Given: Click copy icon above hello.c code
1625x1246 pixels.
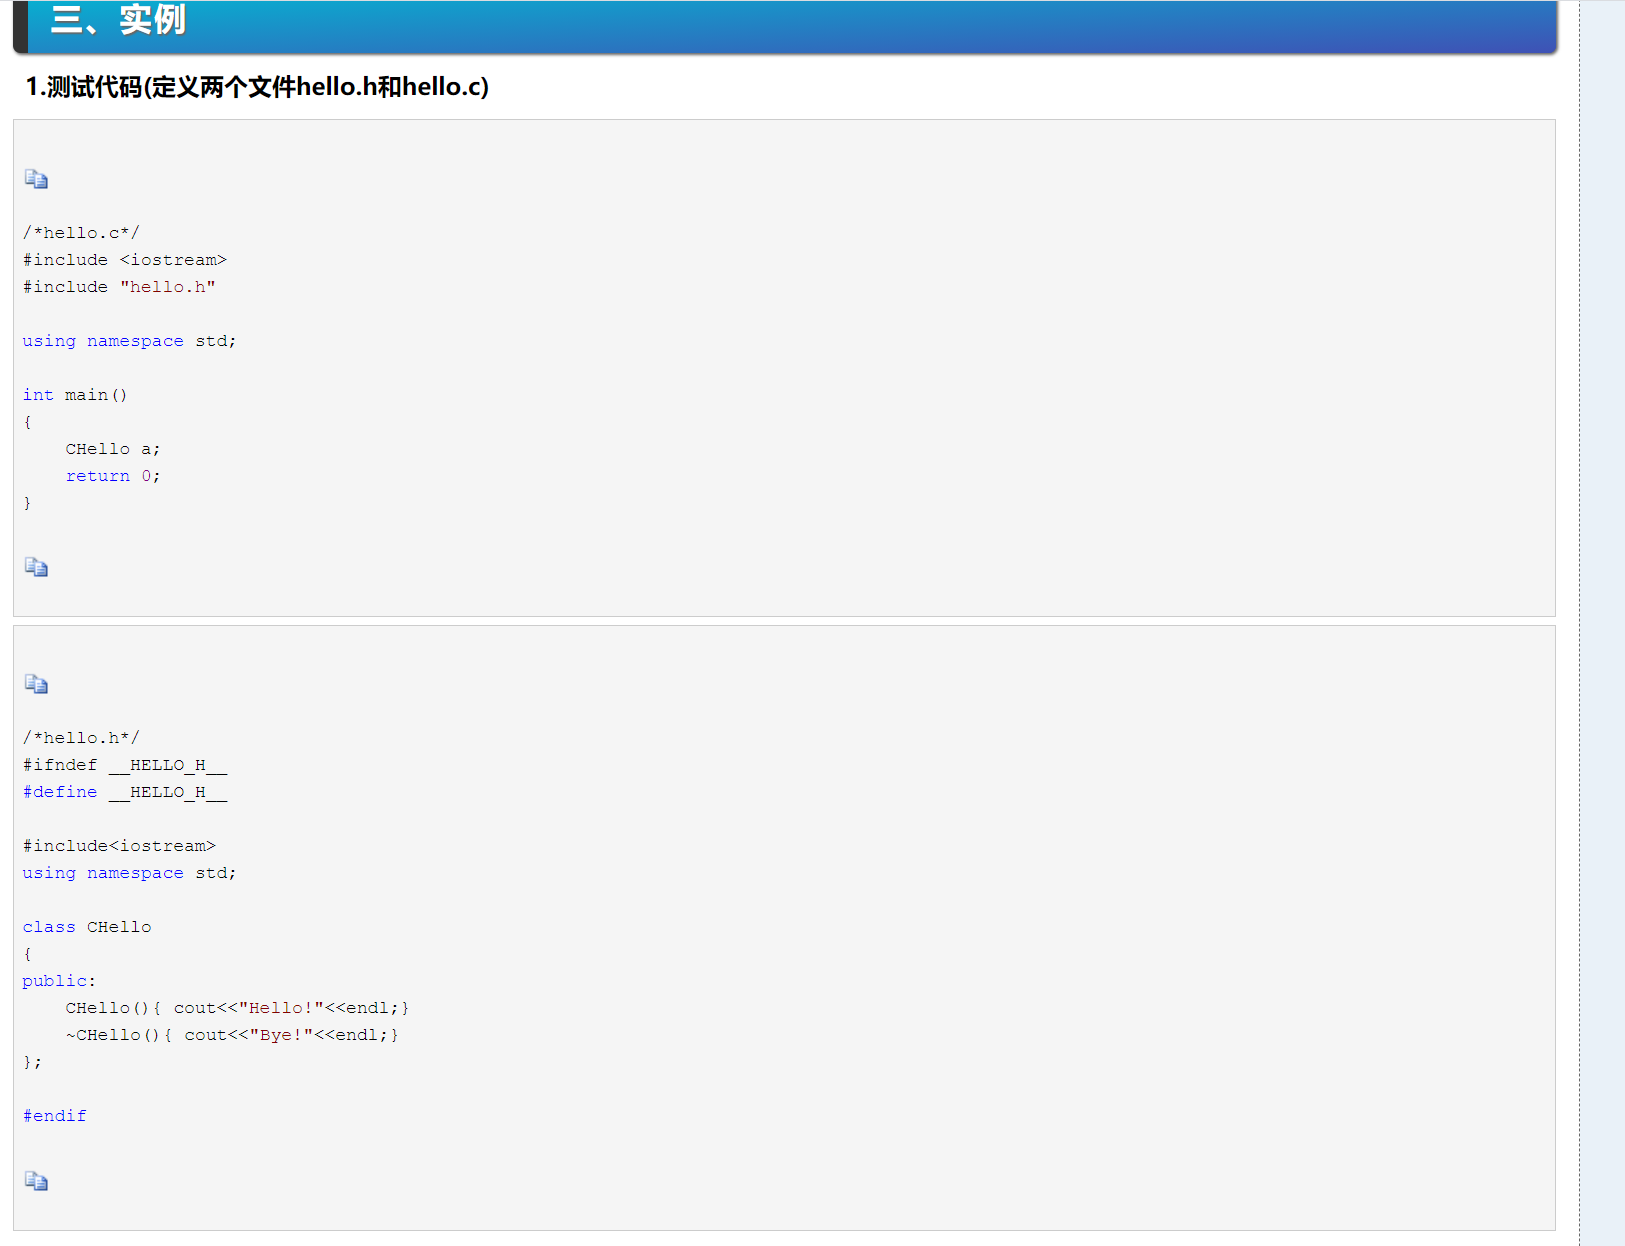Looking at the screenshot, I should coord(36,179).
